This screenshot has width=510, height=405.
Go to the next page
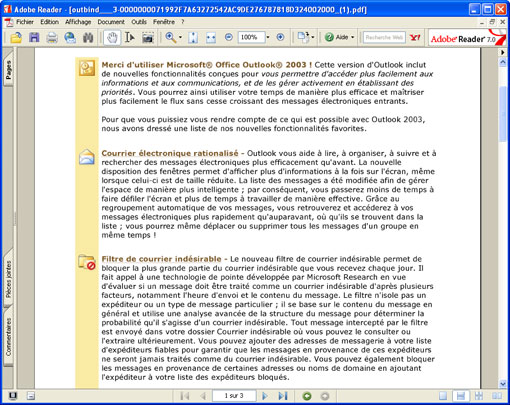(x=265, y=396)
